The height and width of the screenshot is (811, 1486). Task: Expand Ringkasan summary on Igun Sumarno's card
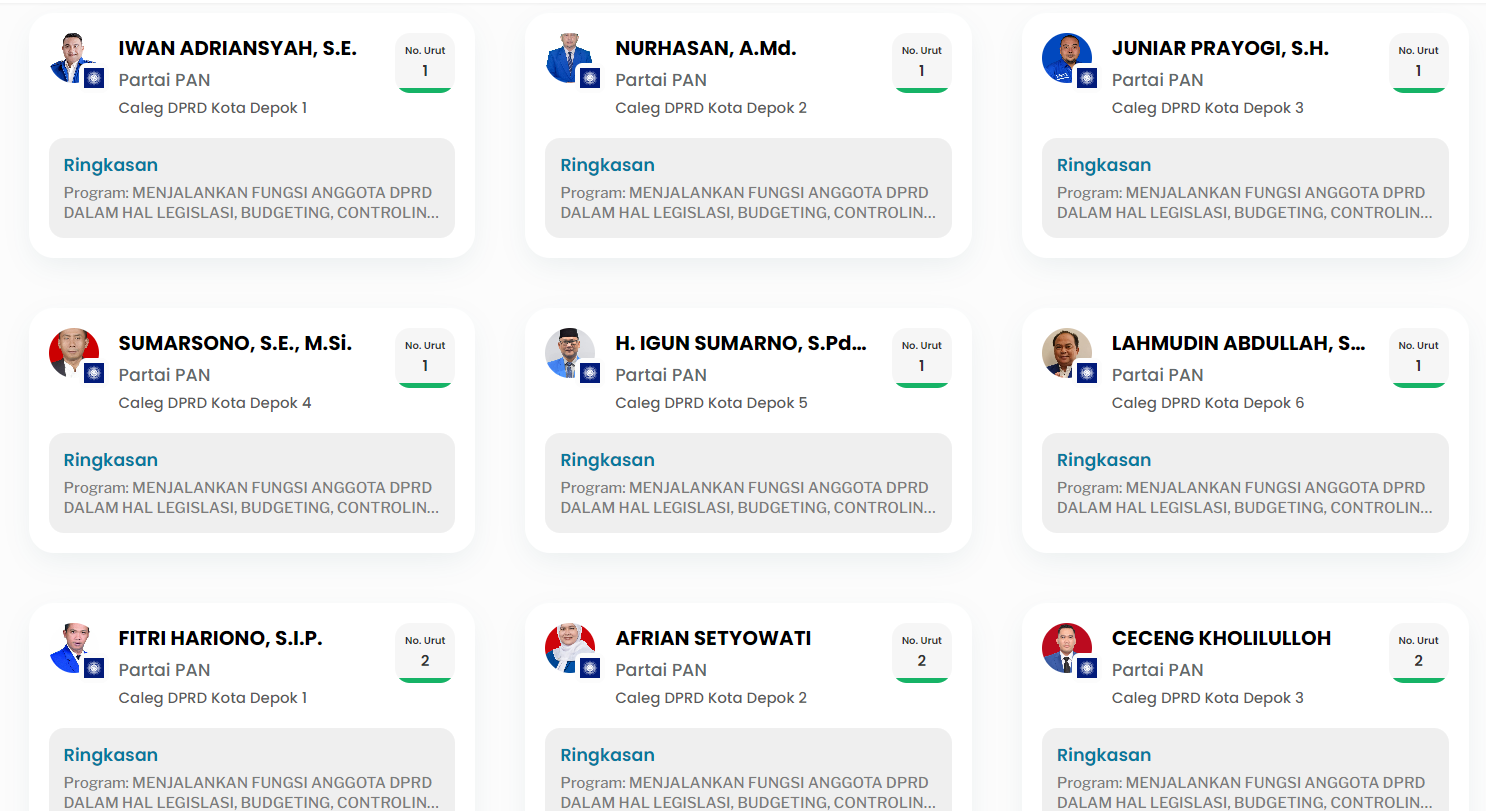(x=748, y=483)
